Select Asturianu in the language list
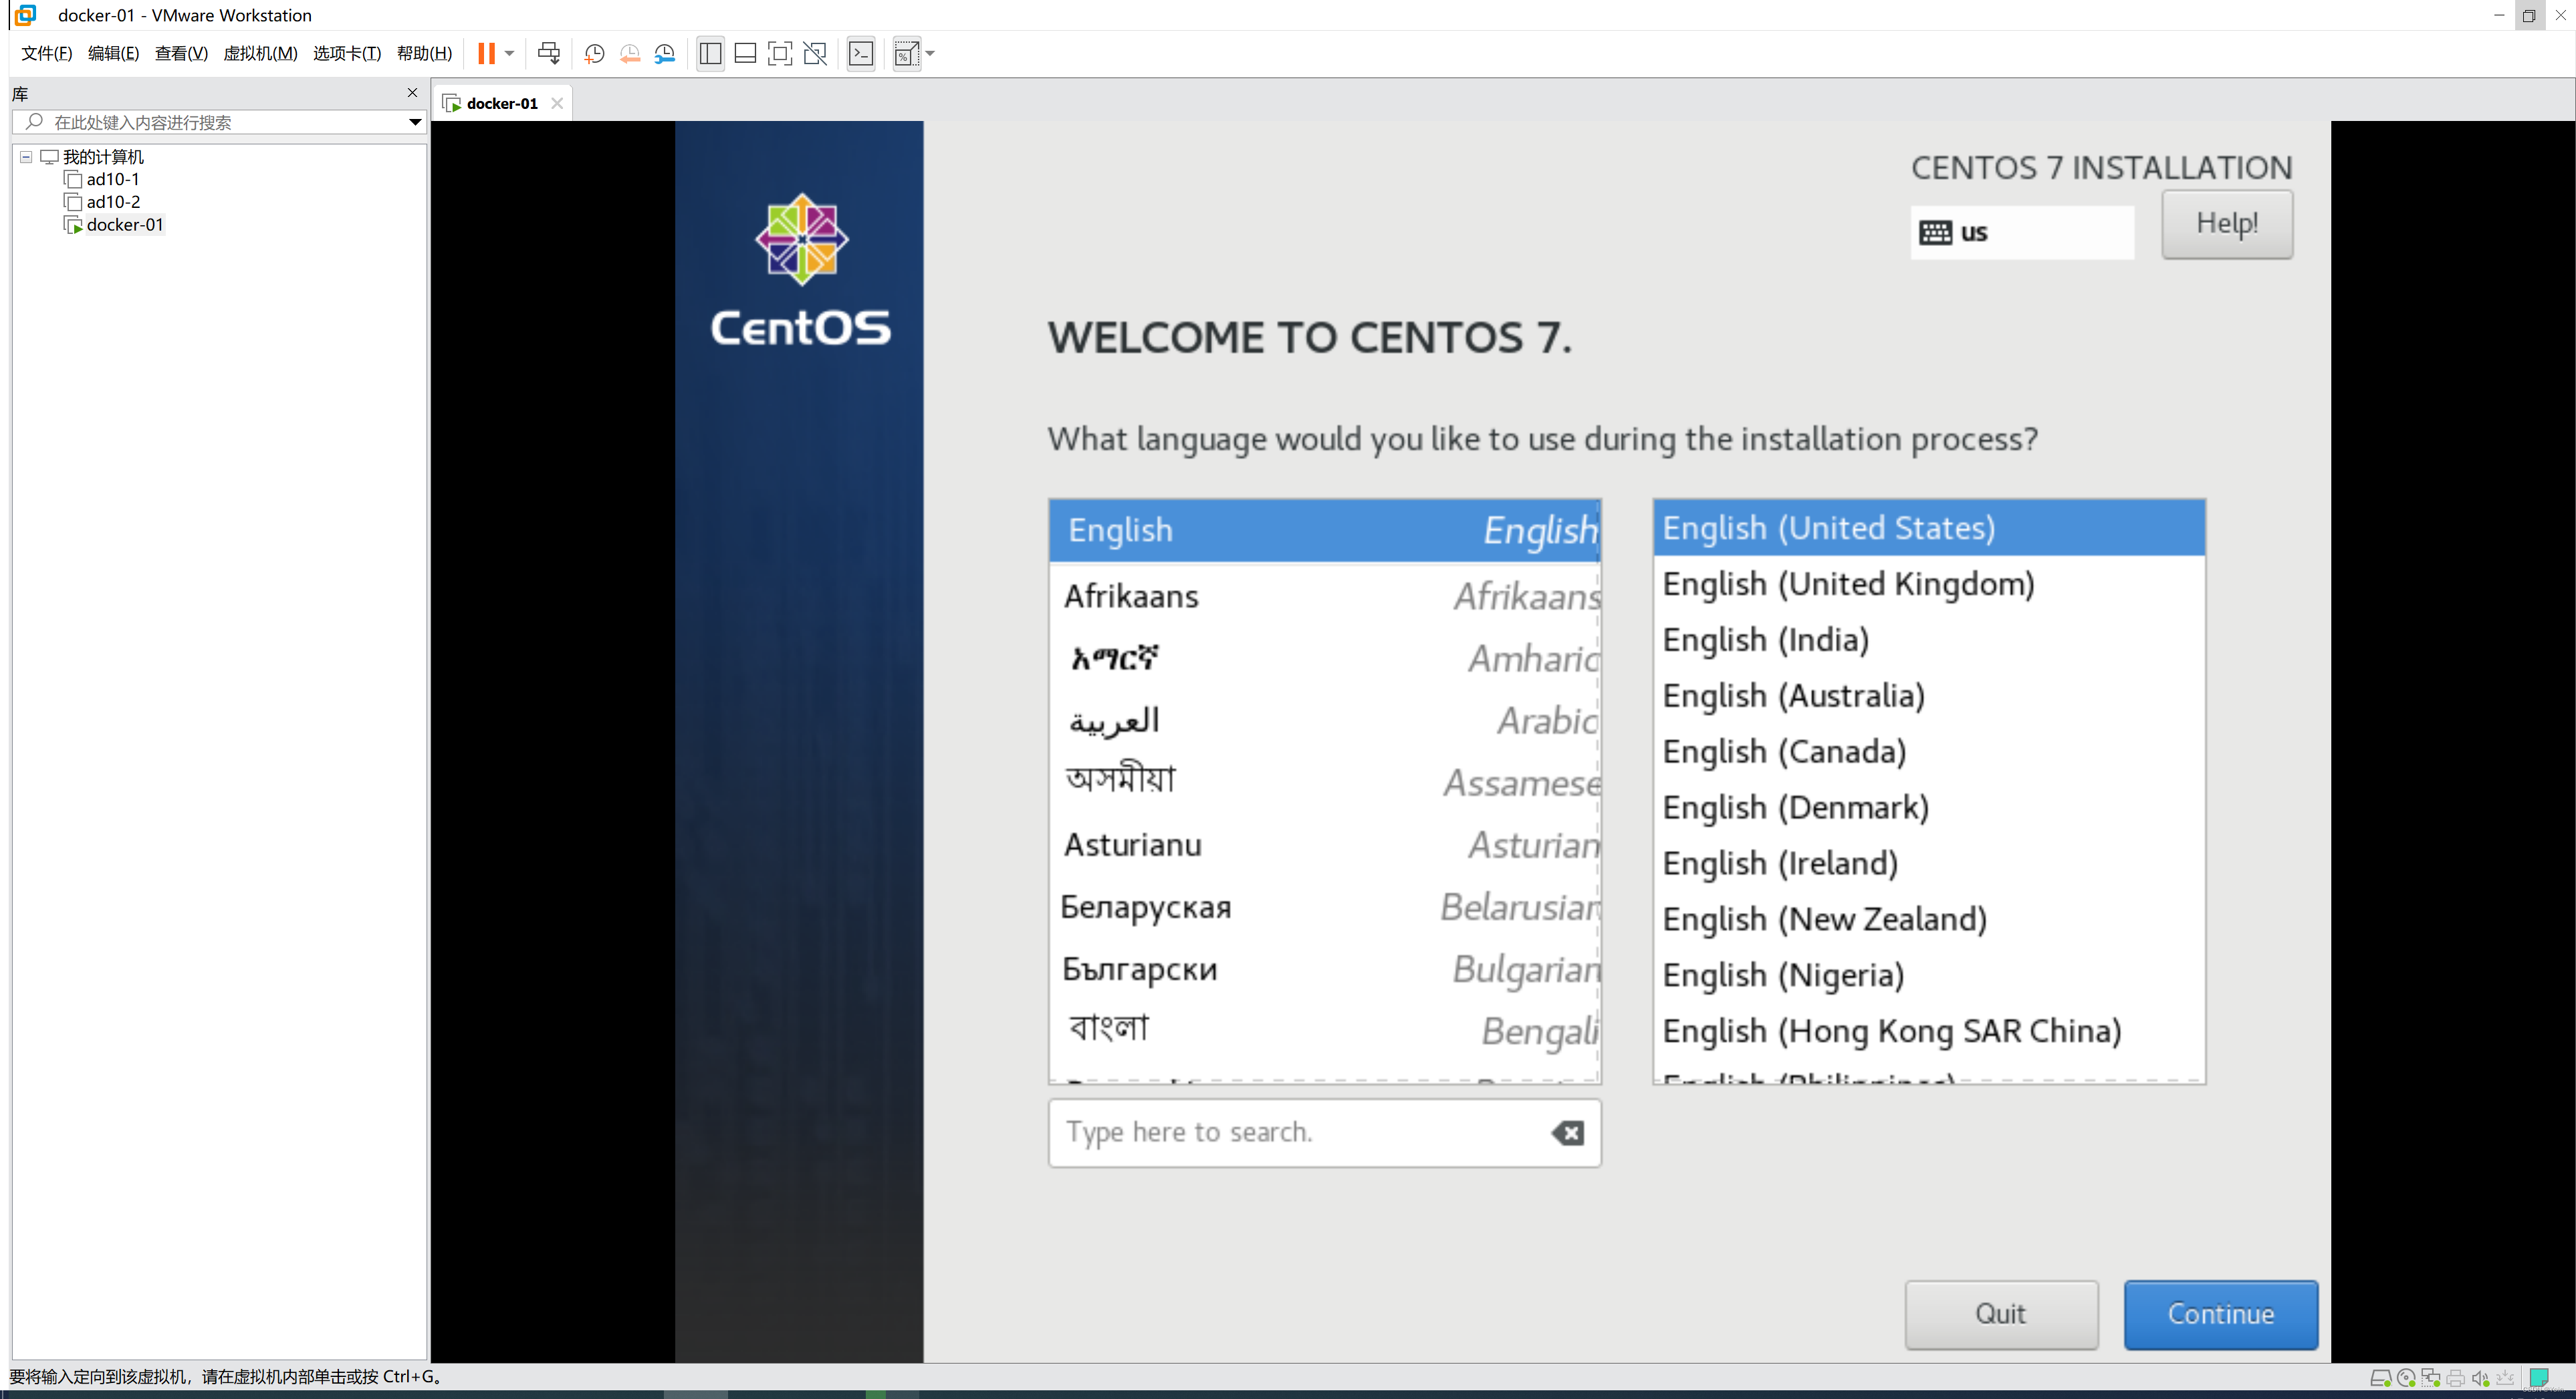This screenshot has height=1399, width=2576. [1324, 845]
